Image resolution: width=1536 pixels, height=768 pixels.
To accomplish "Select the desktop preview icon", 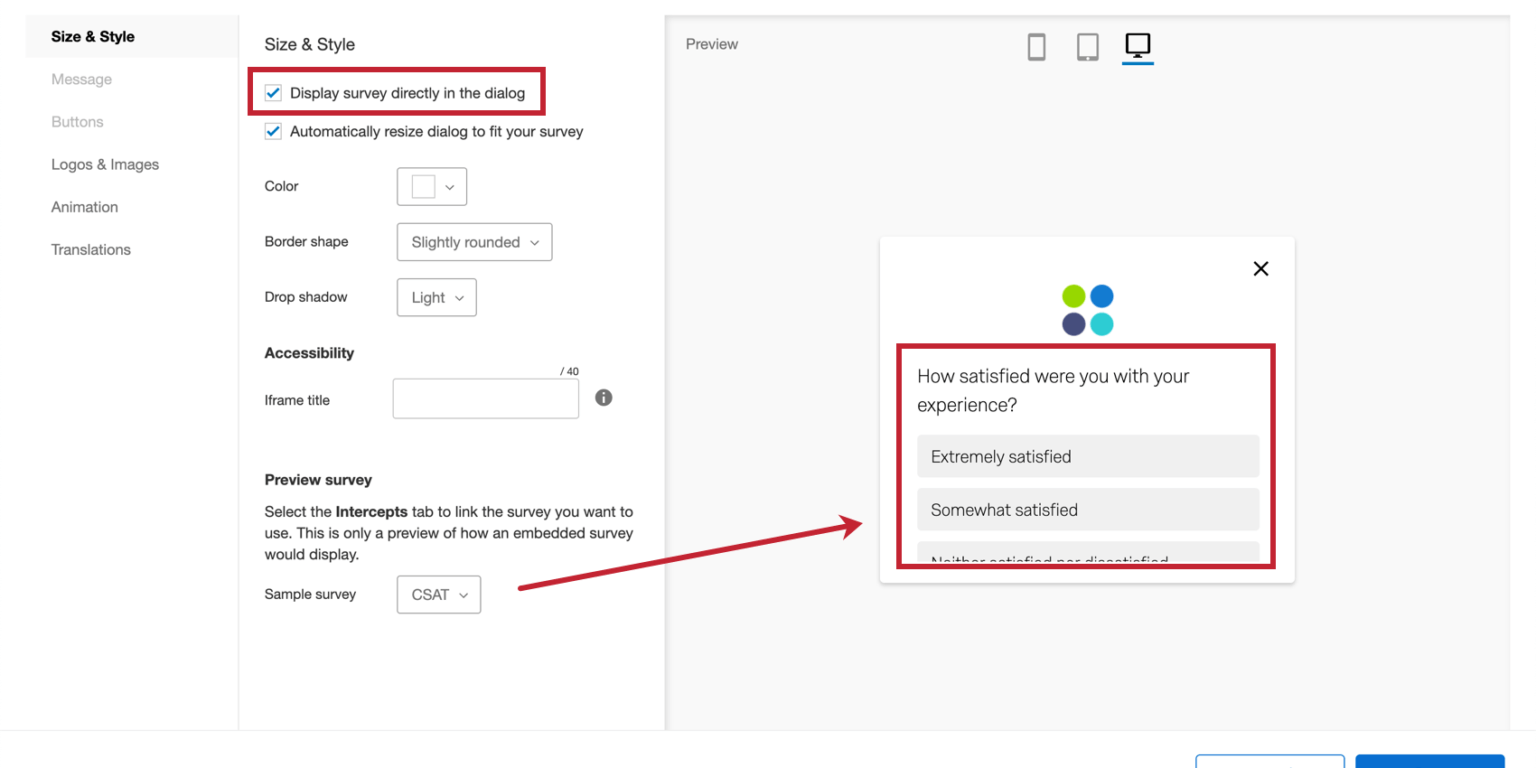I will click(x=1138, y=44).
